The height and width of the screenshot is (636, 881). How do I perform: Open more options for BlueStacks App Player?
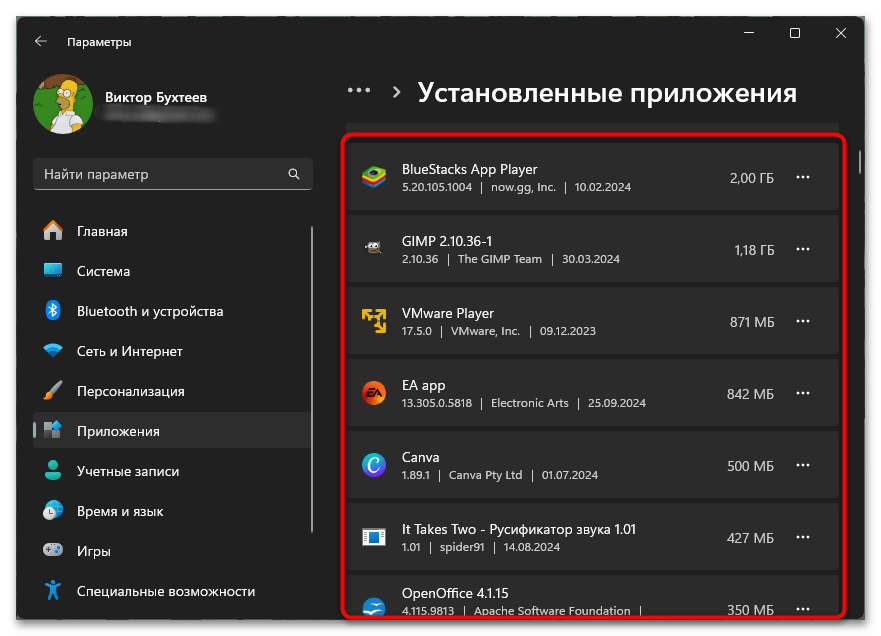(803, 178)
